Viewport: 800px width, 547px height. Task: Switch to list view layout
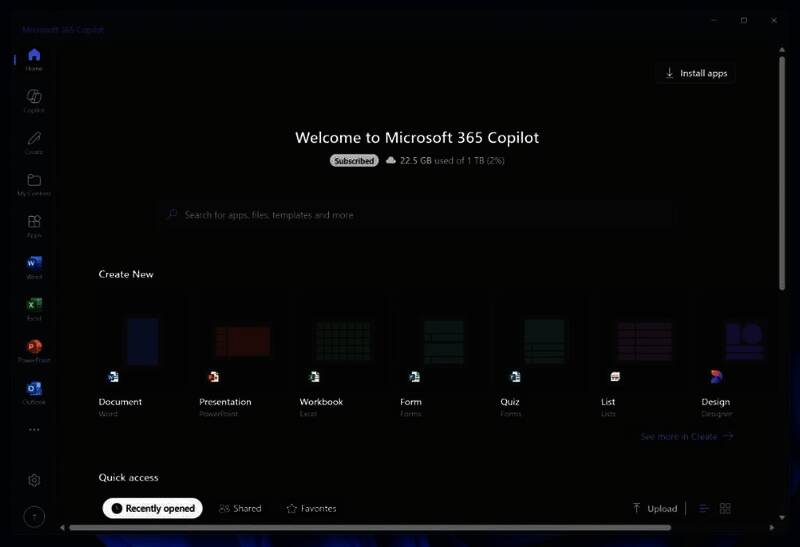[704, 509]
